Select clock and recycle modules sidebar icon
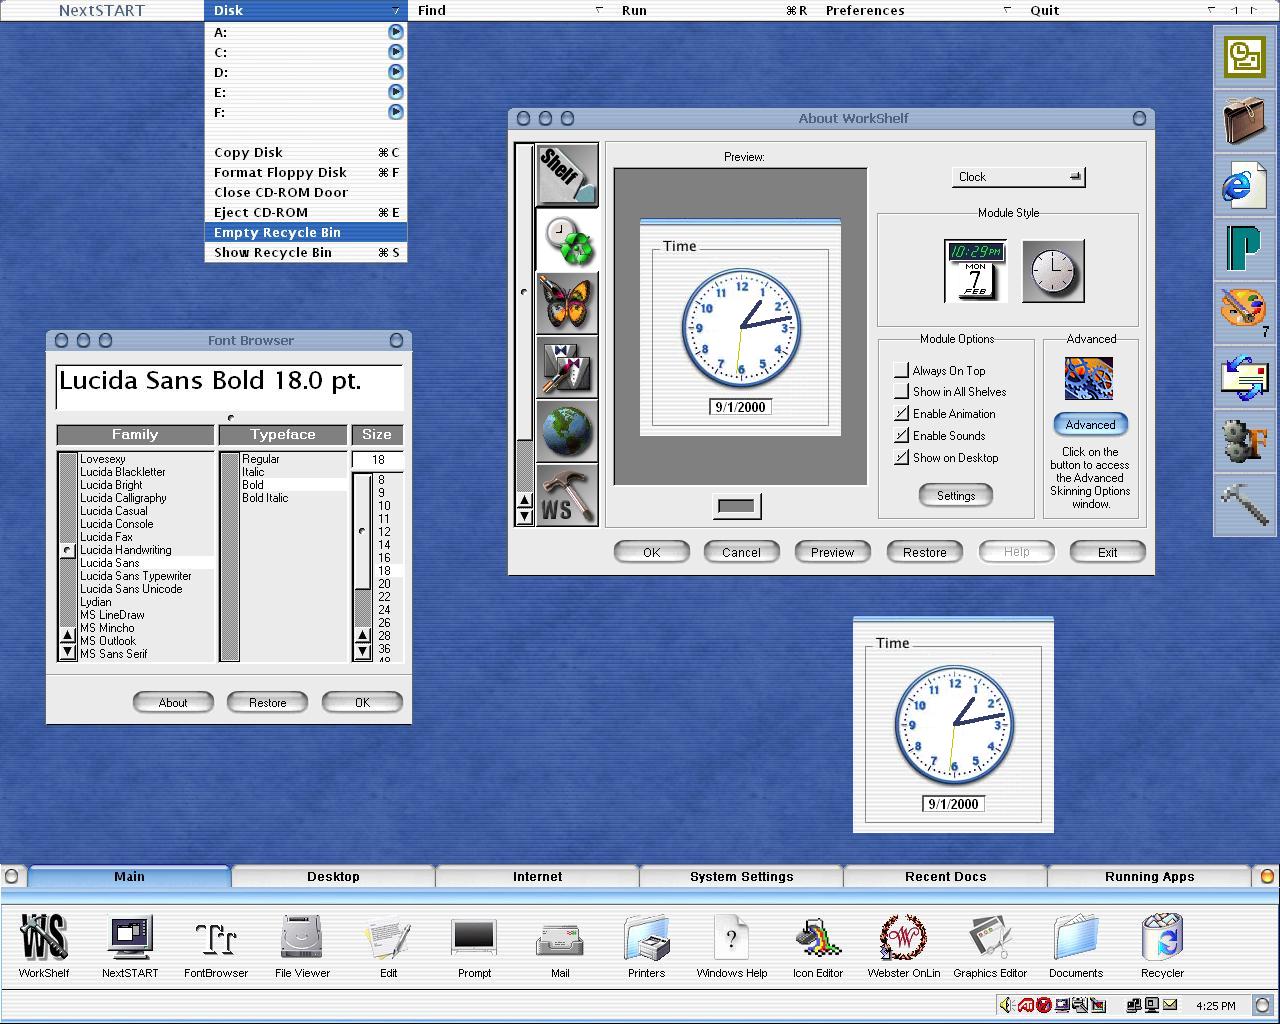Viewport: 1280px width, 1024px height. click(567, 239)
